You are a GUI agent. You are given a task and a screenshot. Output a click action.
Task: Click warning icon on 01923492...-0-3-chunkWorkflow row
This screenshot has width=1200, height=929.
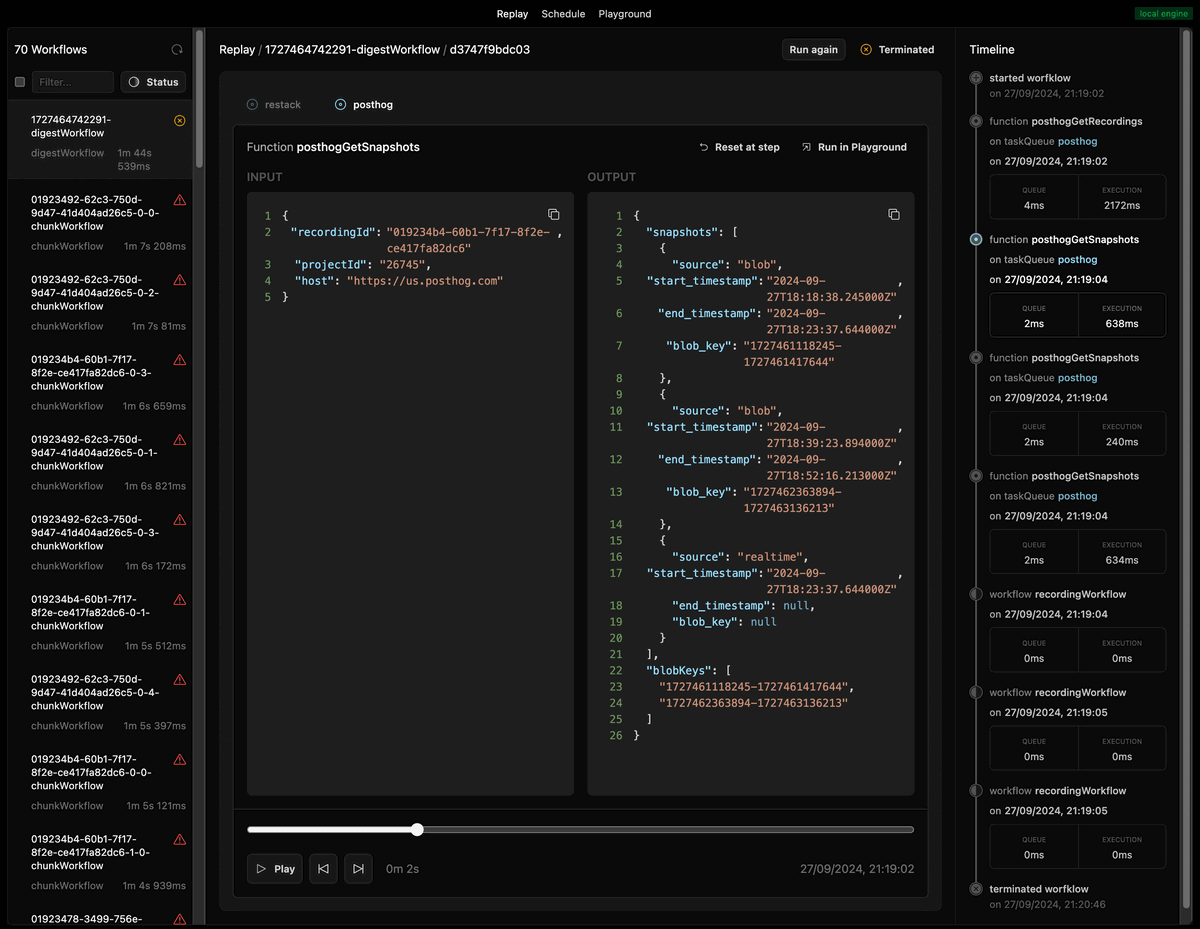tap(180, 520)
